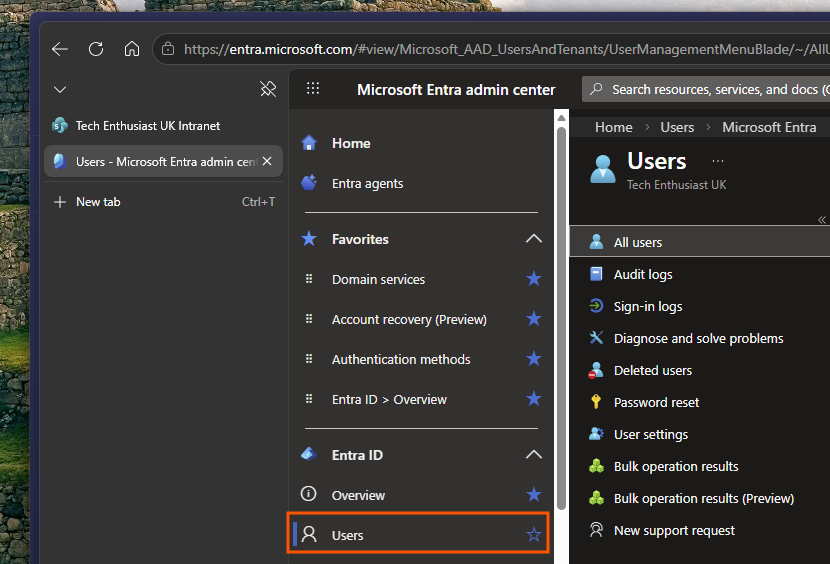Toggle the Authentication methods star
Image resolution: width=830 pixels, height=564 pixels.
click(x=534, y=359)
